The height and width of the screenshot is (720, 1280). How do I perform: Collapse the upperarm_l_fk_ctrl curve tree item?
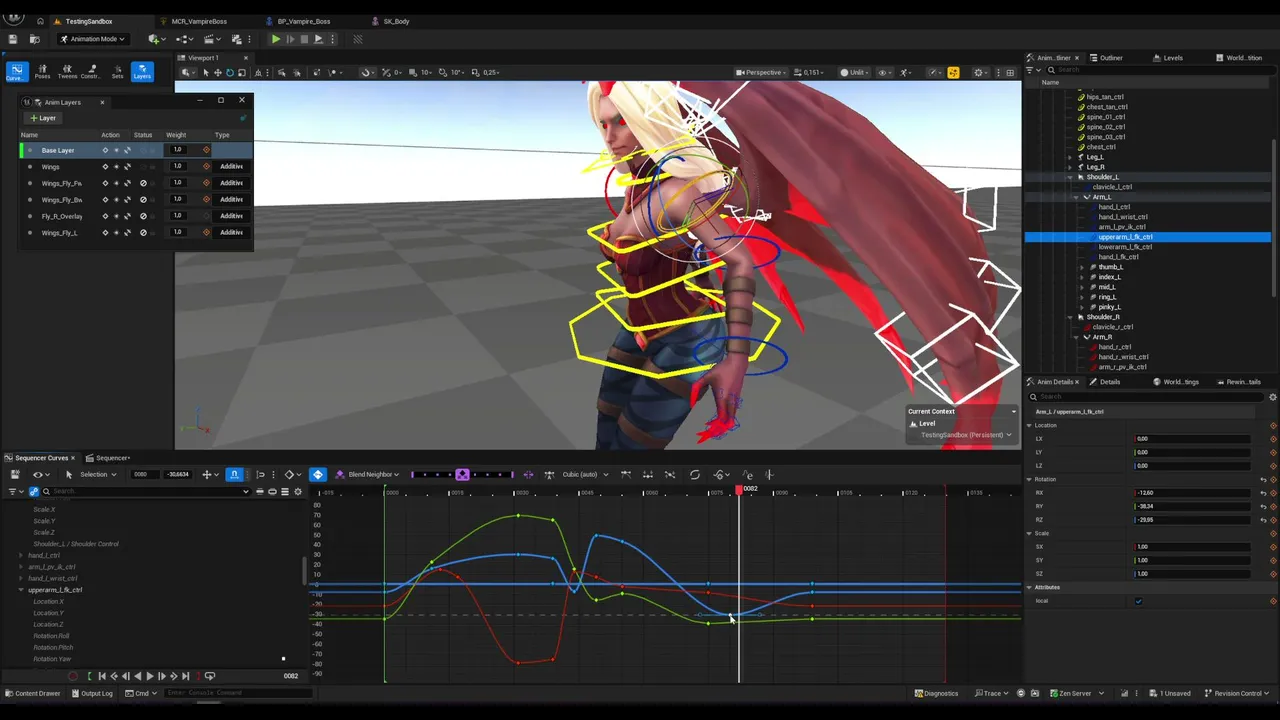point(21,590)
